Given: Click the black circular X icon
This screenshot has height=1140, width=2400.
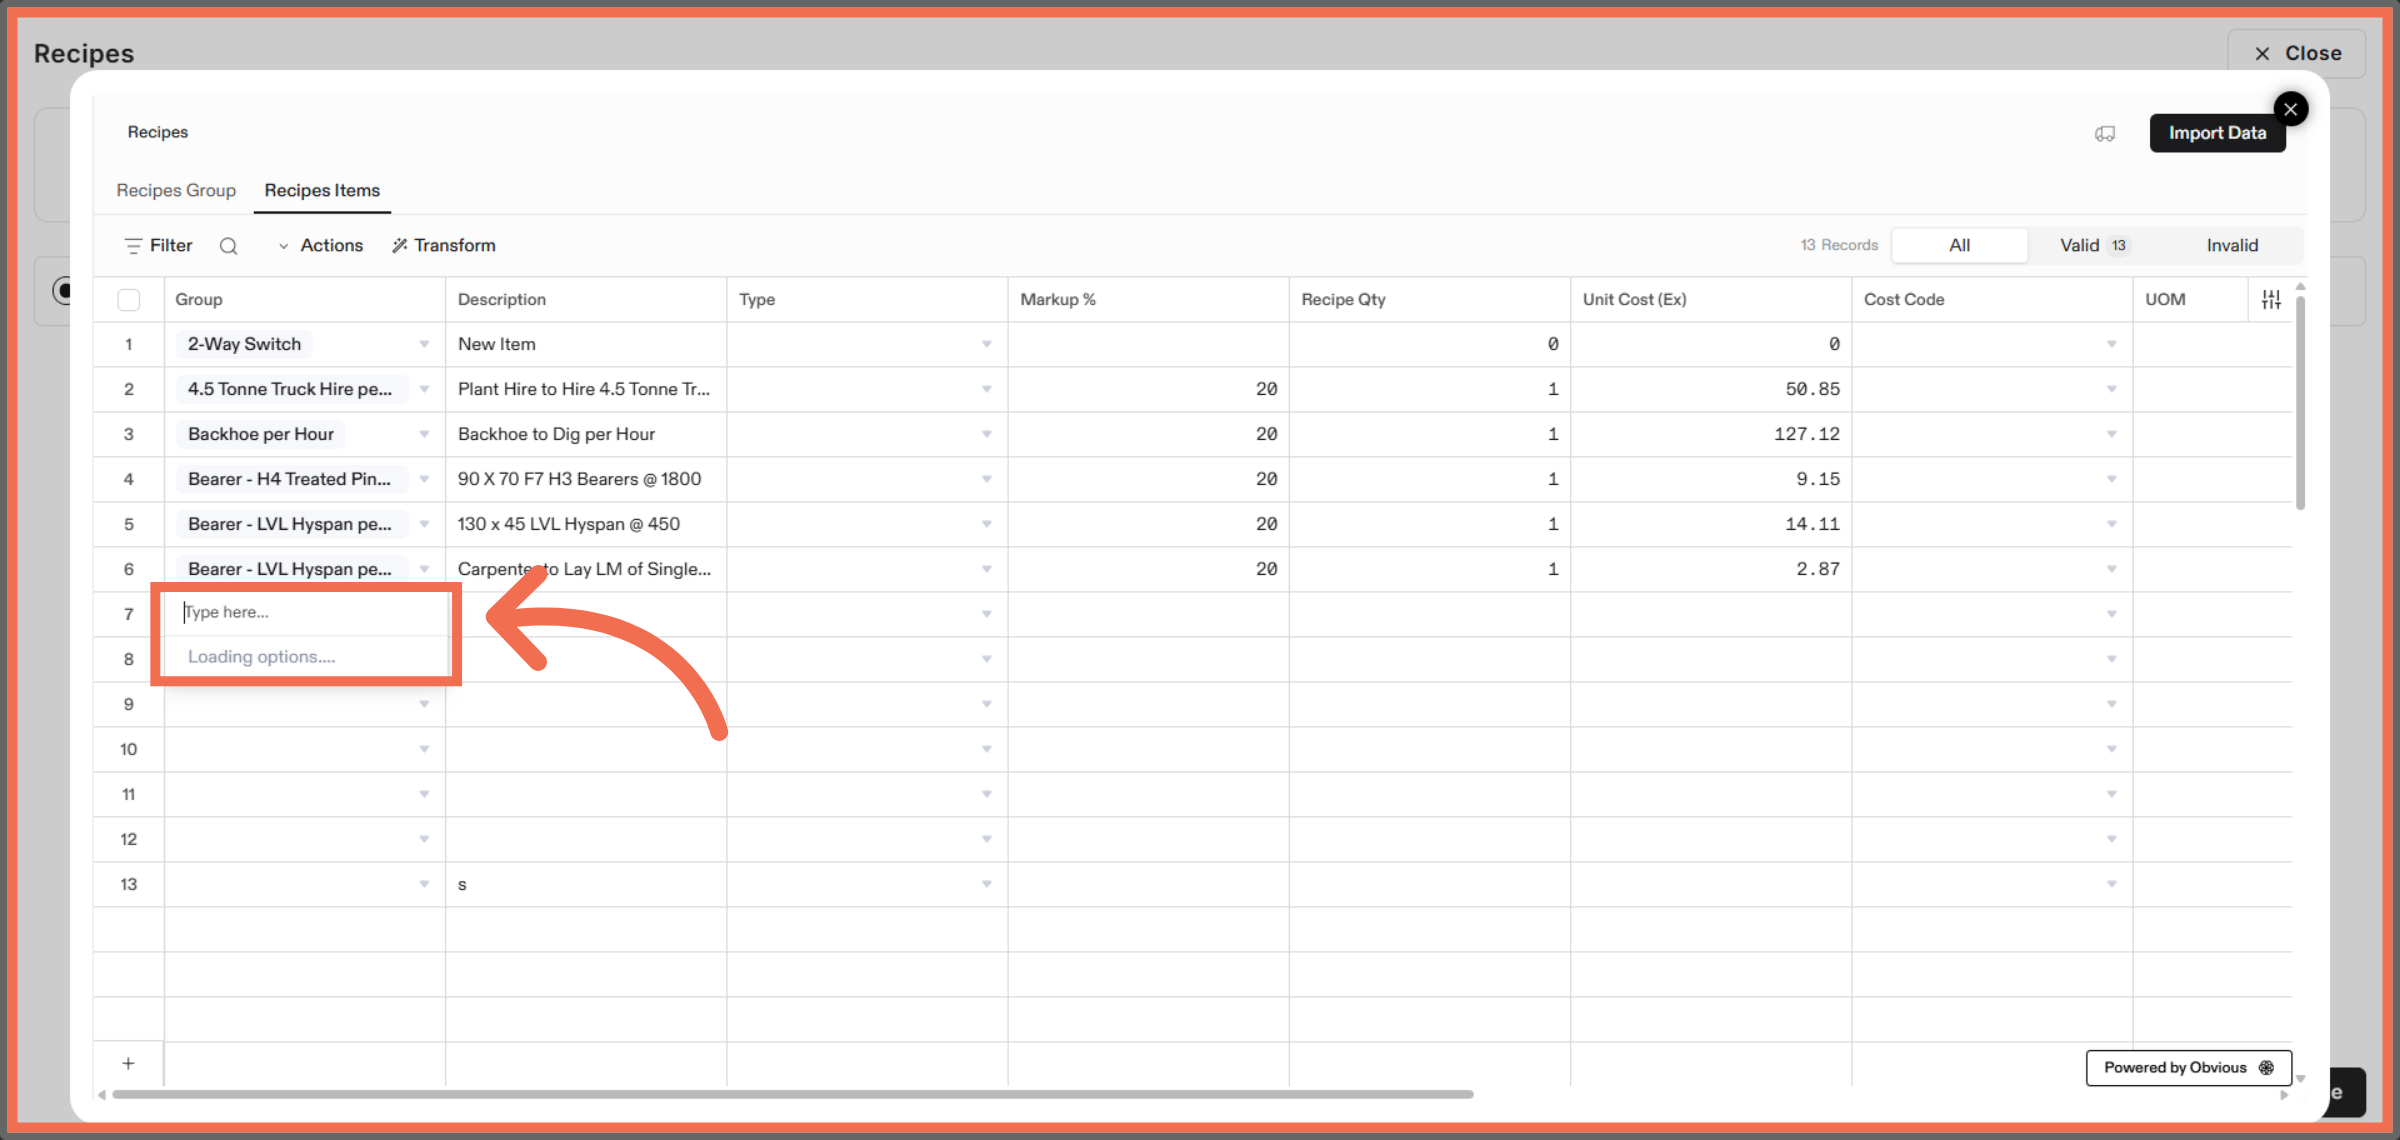Looking at the screenshot, I should (x=2290, y=109).
